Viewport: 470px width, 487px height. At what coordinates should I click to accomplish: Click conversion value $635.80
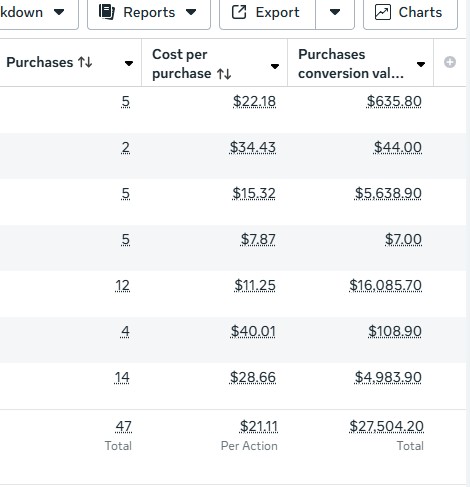tap(394, 101)
